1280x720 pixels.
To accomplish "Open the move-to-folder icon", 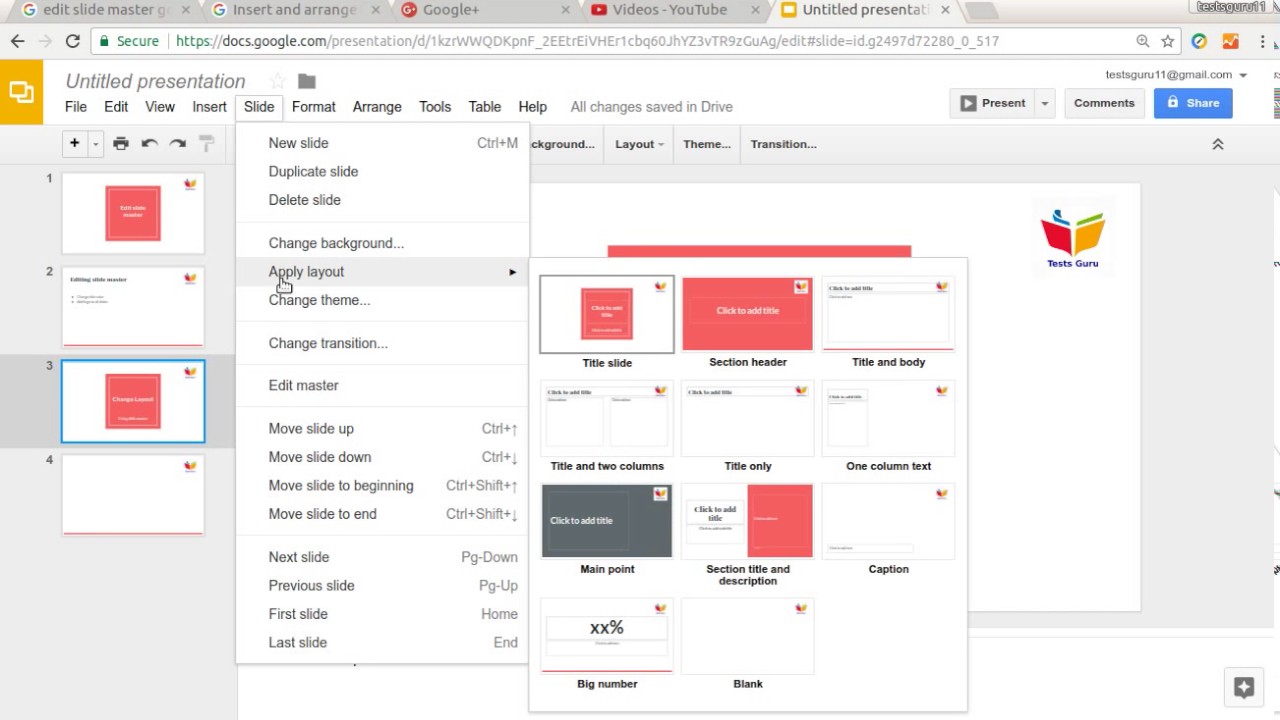I will coord(307,81).
